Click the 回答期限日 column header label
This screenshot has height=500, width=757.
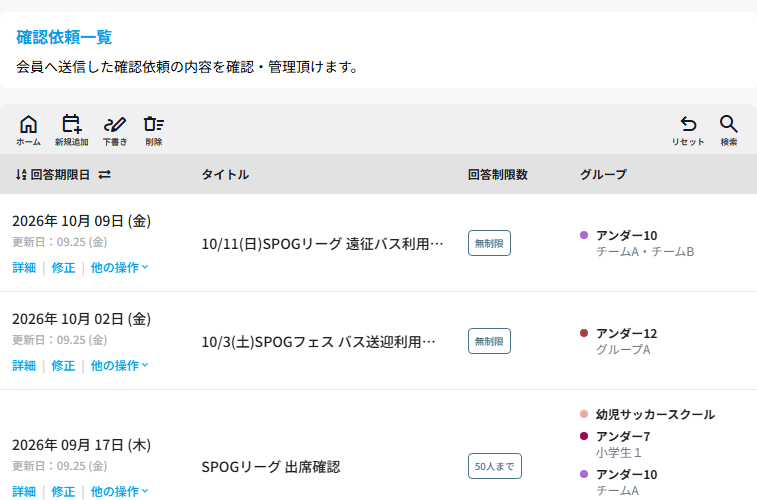coord(60,175)
